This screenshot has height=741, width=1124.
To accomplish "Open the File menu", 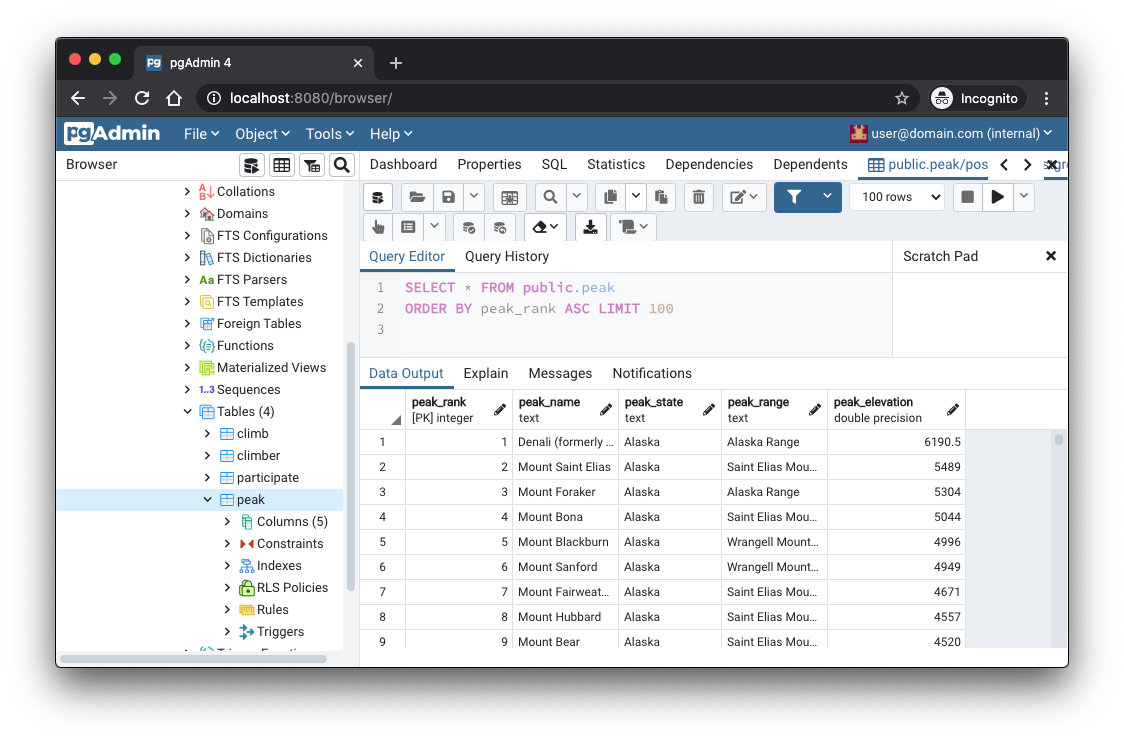I will [x=201, y=134].
